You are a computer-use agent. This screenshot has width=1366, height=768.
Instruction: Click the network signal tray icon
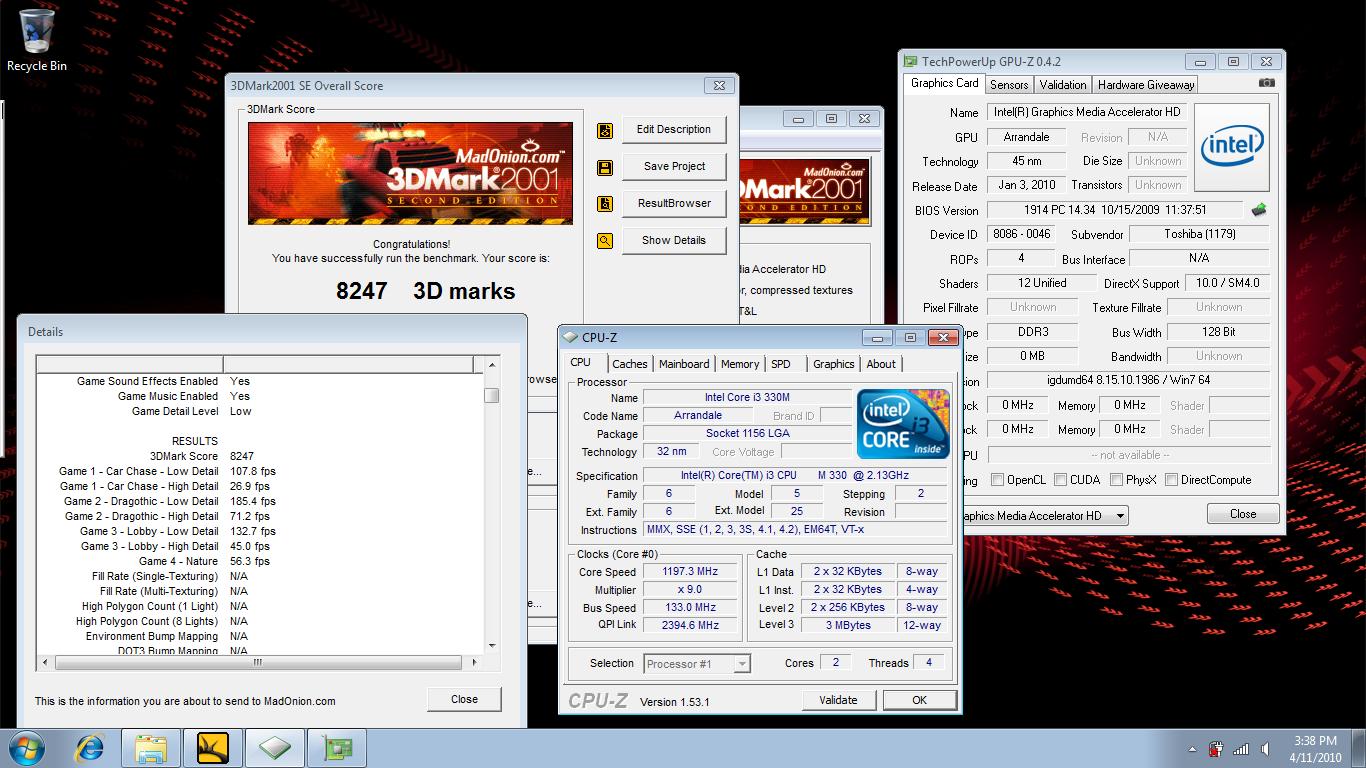click(x=1241, y=749)
